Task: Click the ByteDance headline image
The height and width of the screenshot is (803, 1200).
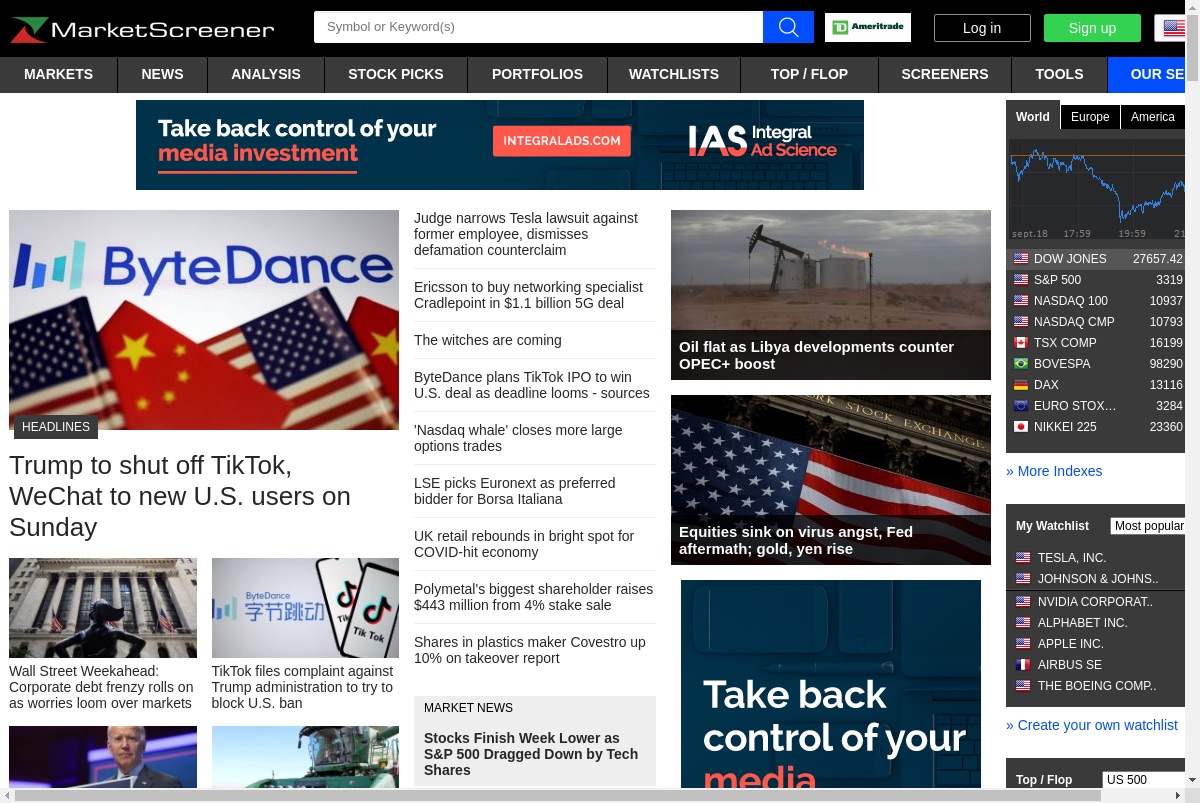Action: click(x=204, y=320)
